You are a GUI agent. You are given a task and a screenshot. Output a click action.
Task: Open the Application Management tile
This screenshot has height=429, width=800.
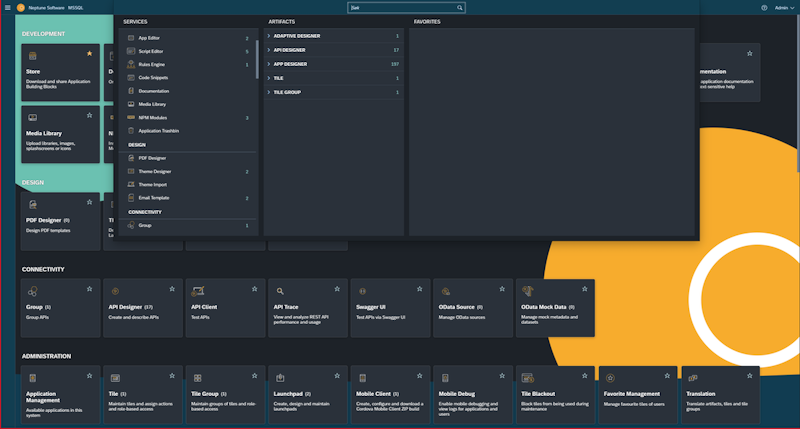pos(60,394)
